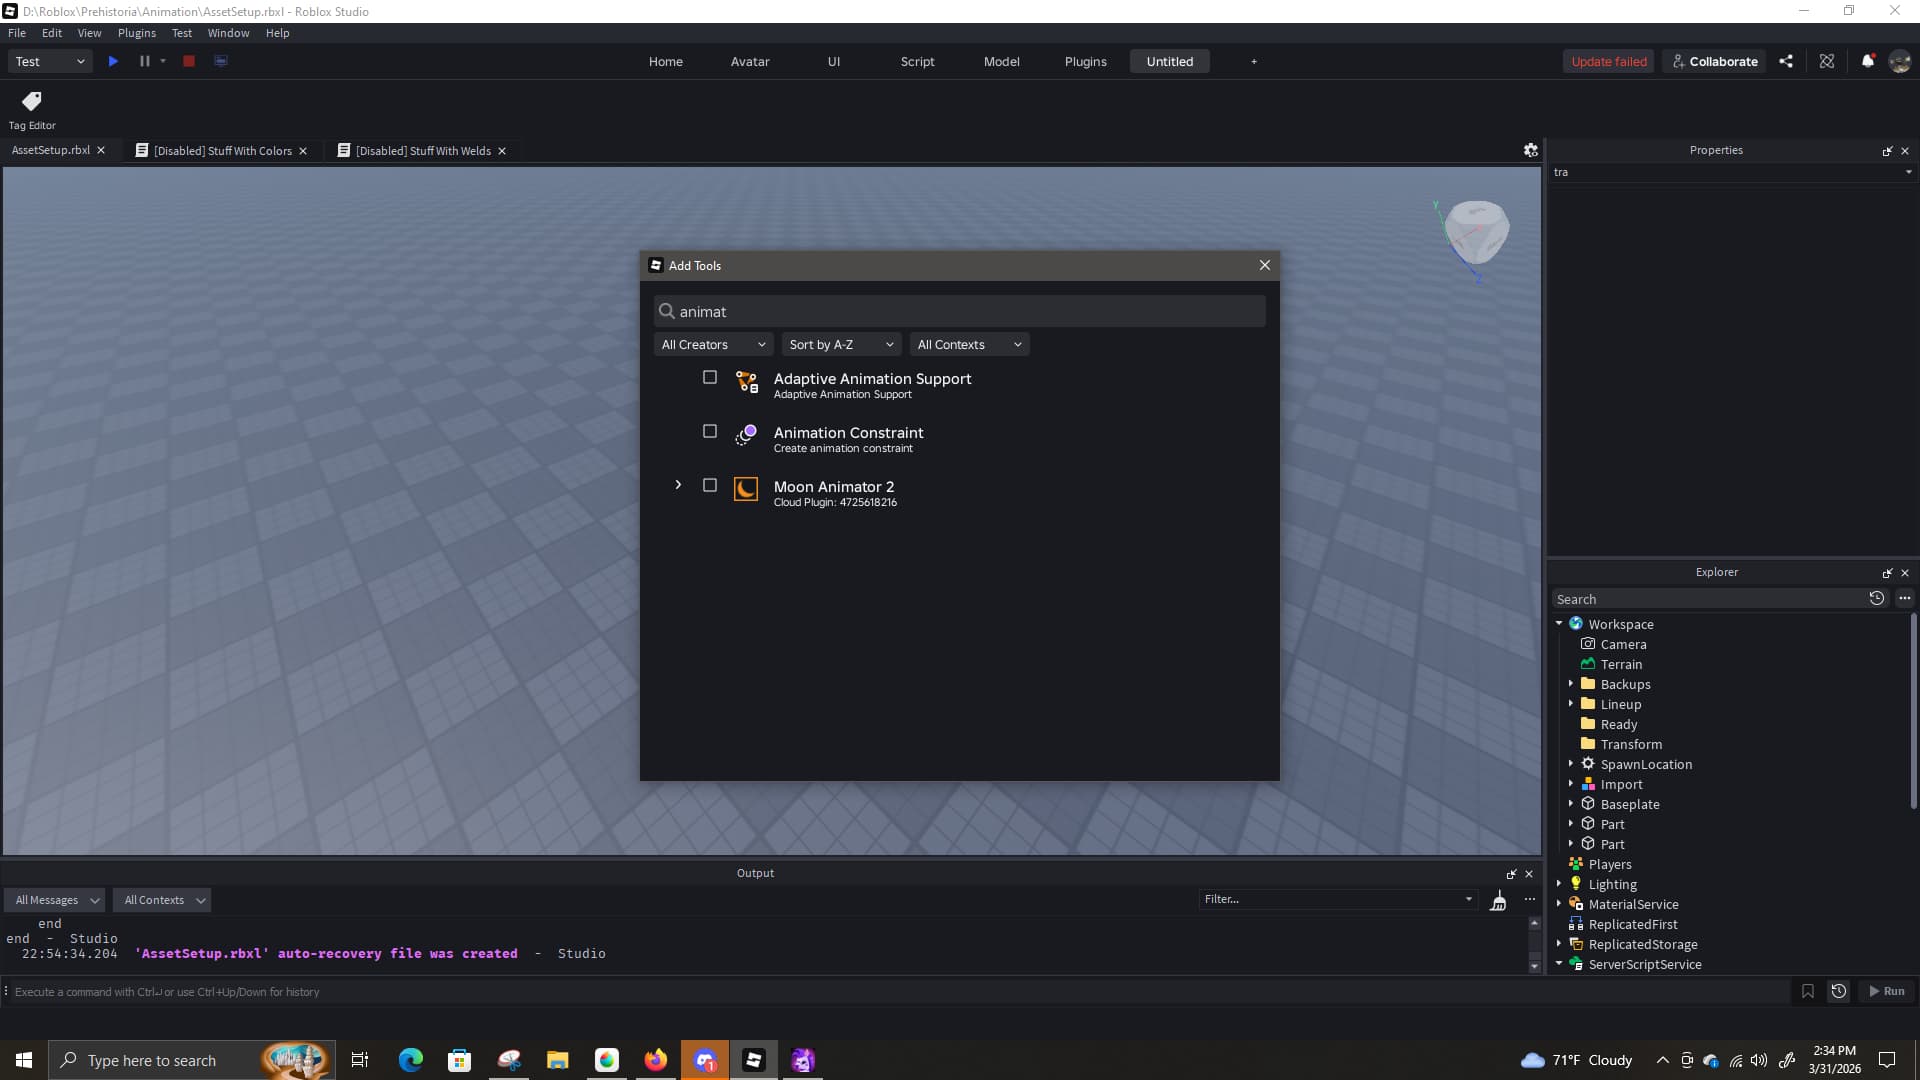Select the Baseplate item in Explorer
The height and width of the screenshot is (1080, 1920).
point(1629,804)
